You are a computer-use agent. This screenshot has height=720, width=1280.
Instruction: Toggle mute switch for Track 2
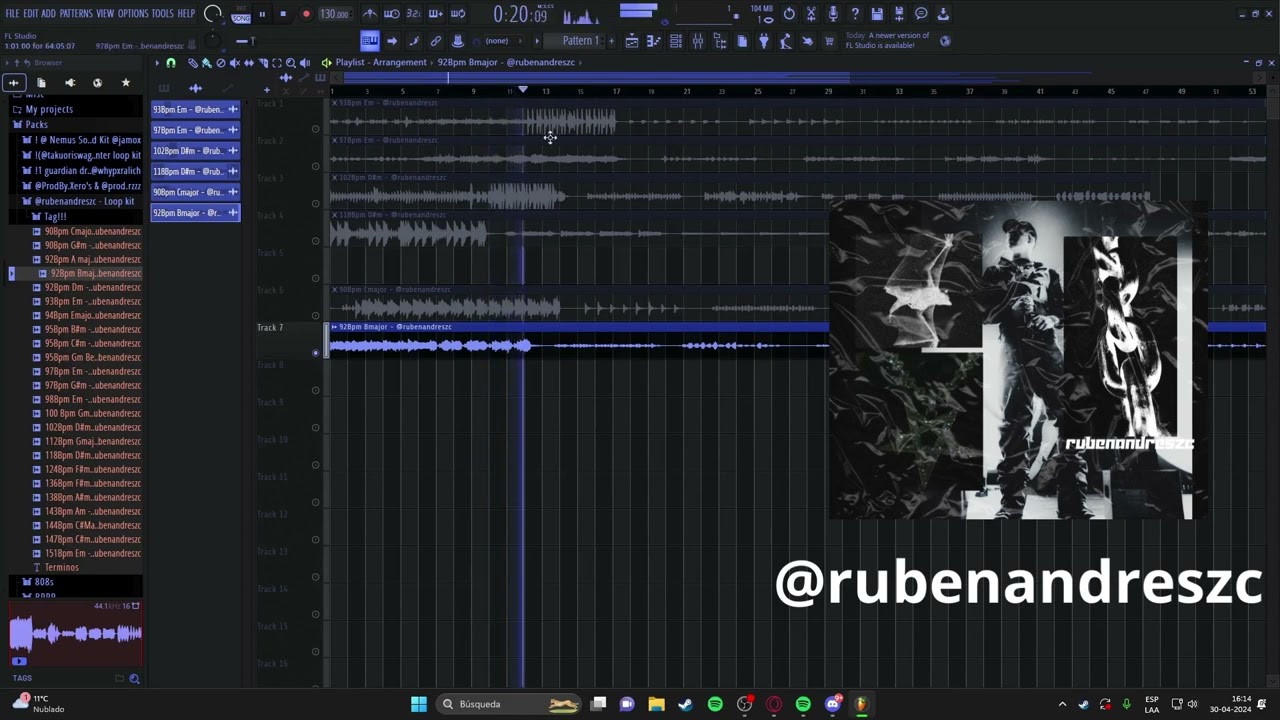316,165
